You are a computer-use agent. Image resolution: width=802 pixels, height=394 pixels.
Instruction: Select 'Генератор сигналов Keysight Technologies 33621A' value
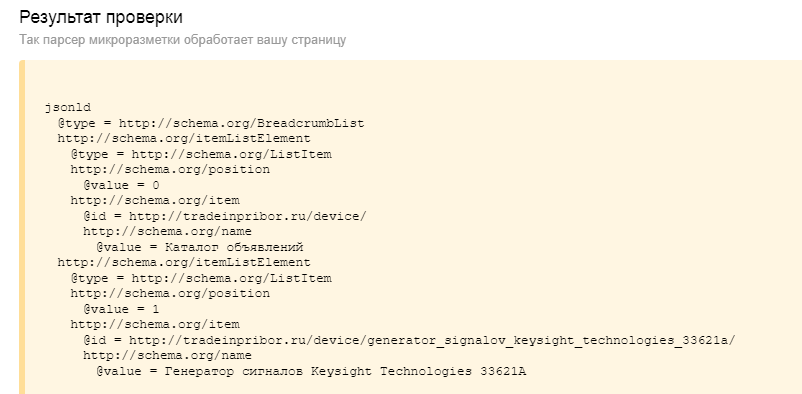coord(345,371)
